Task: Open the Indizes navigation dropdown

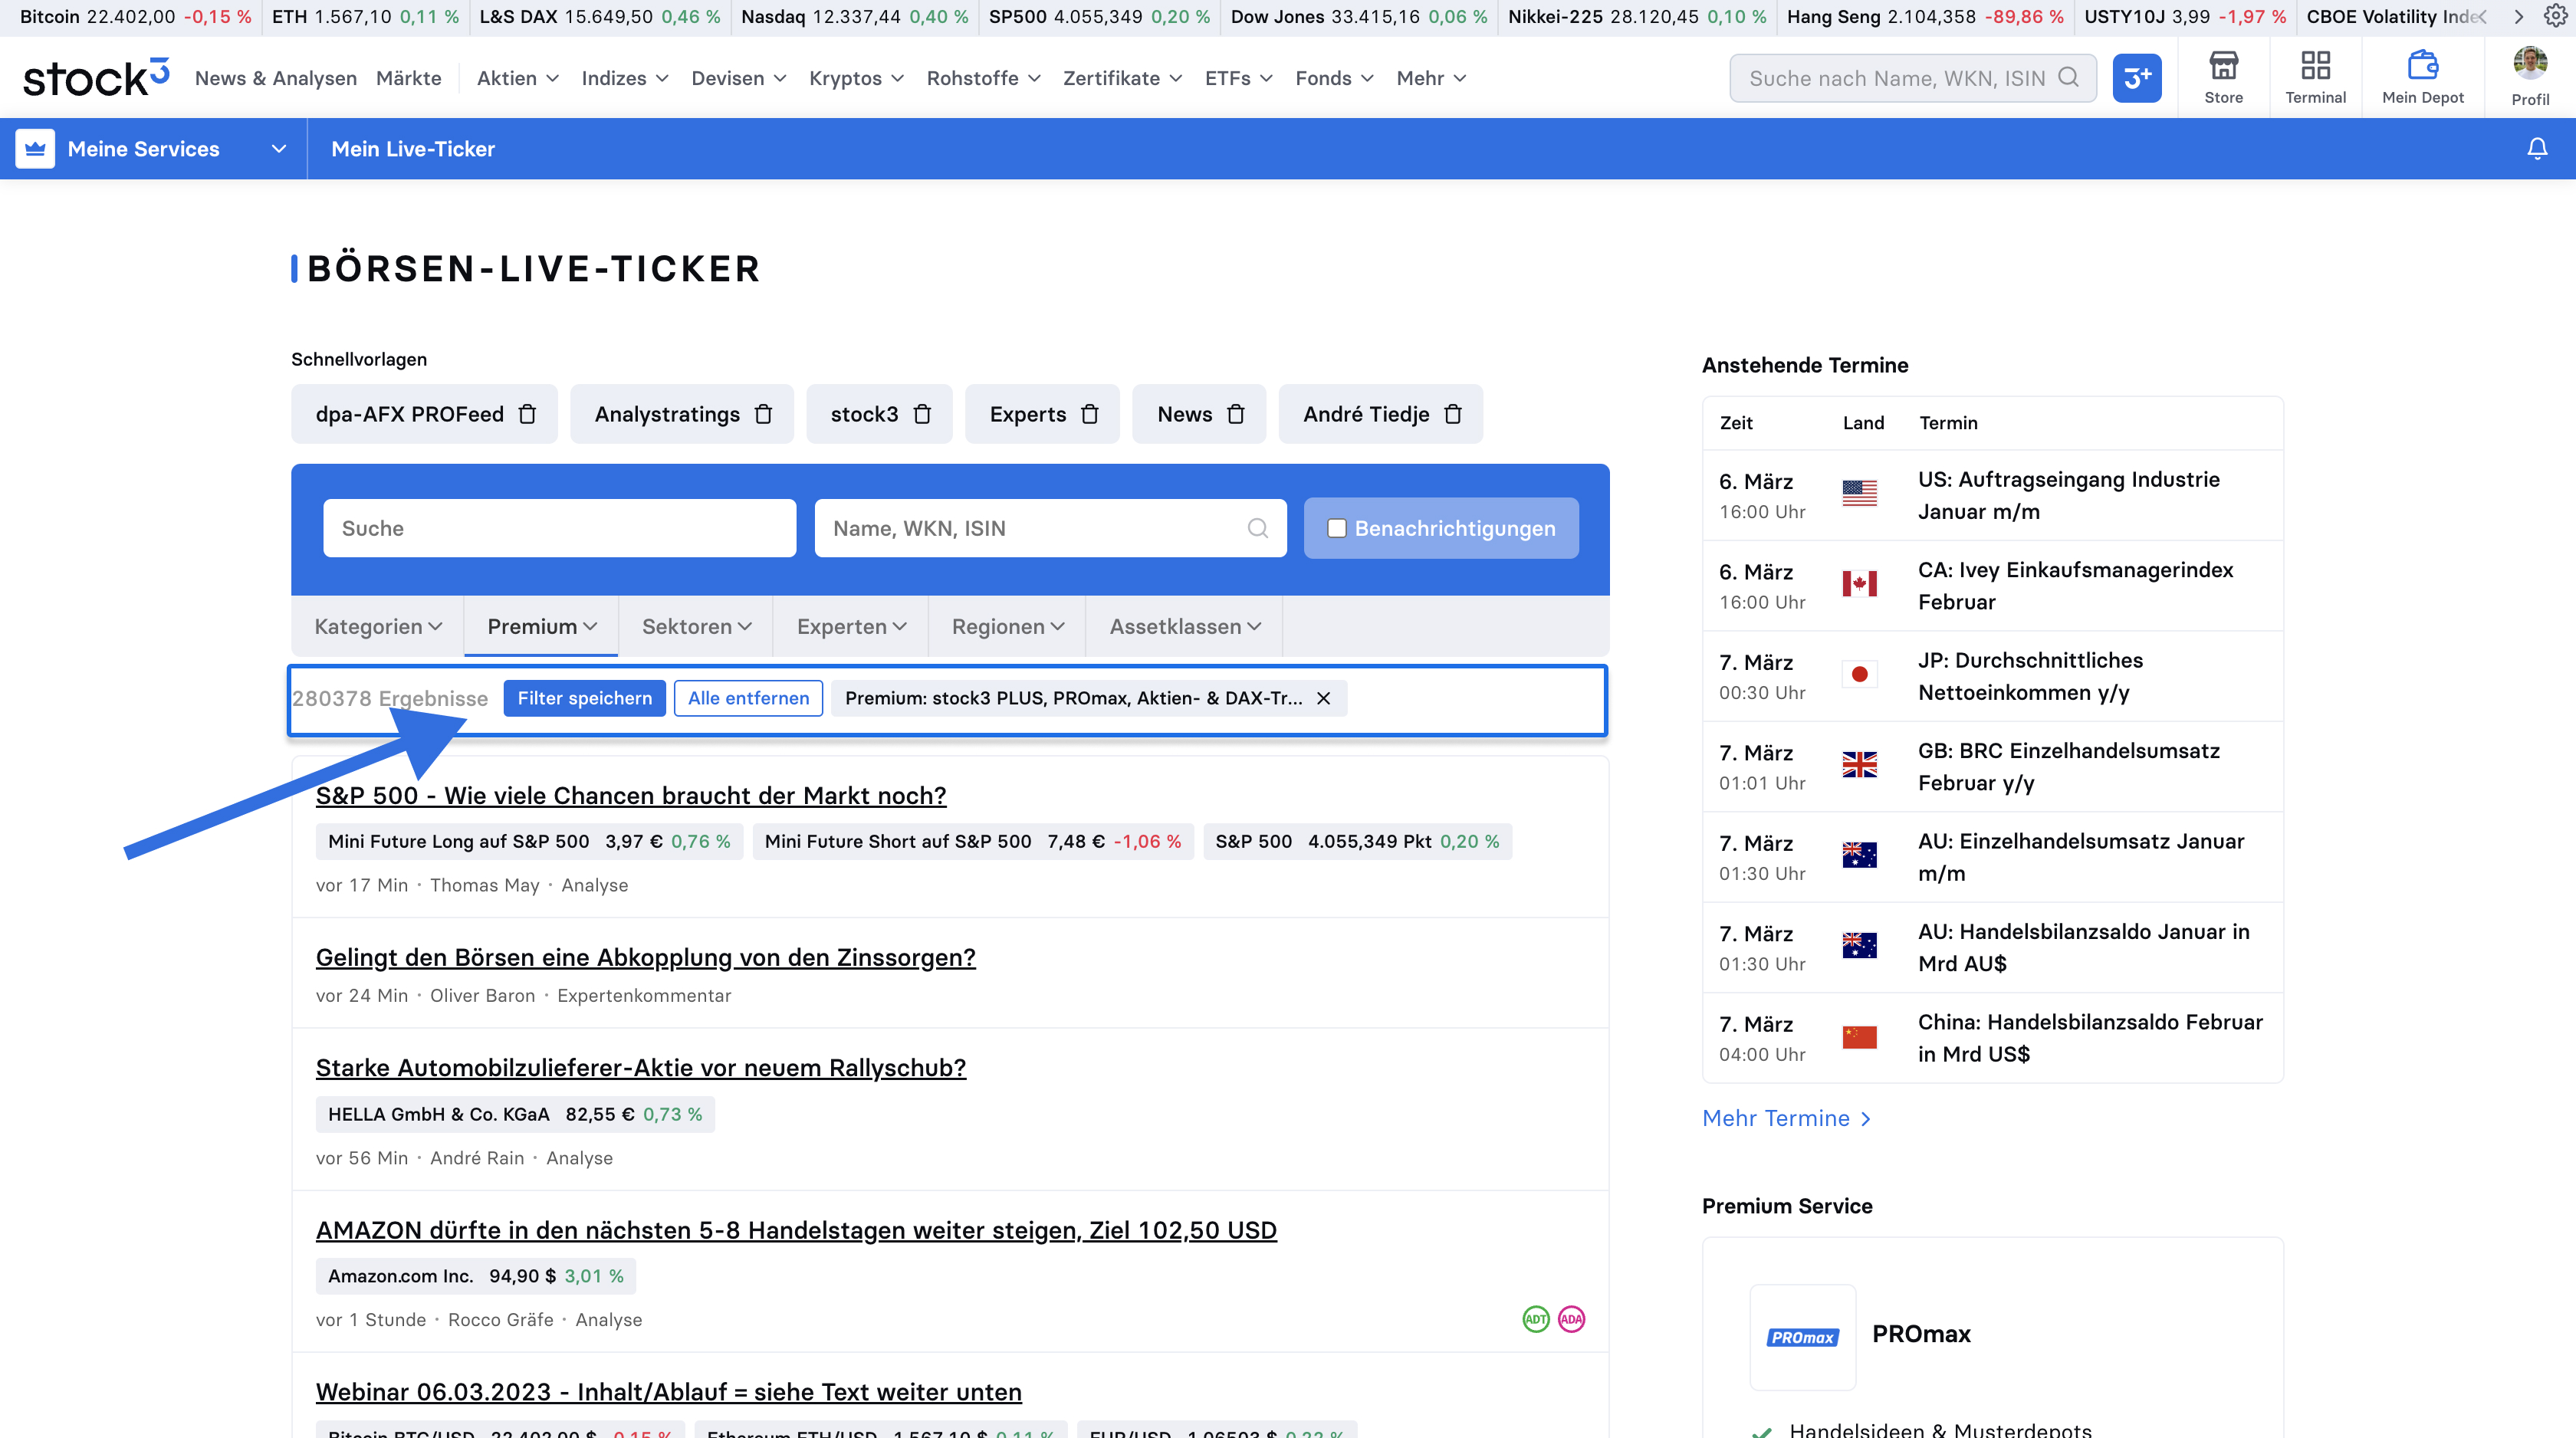Action: (x=625, y=78)
